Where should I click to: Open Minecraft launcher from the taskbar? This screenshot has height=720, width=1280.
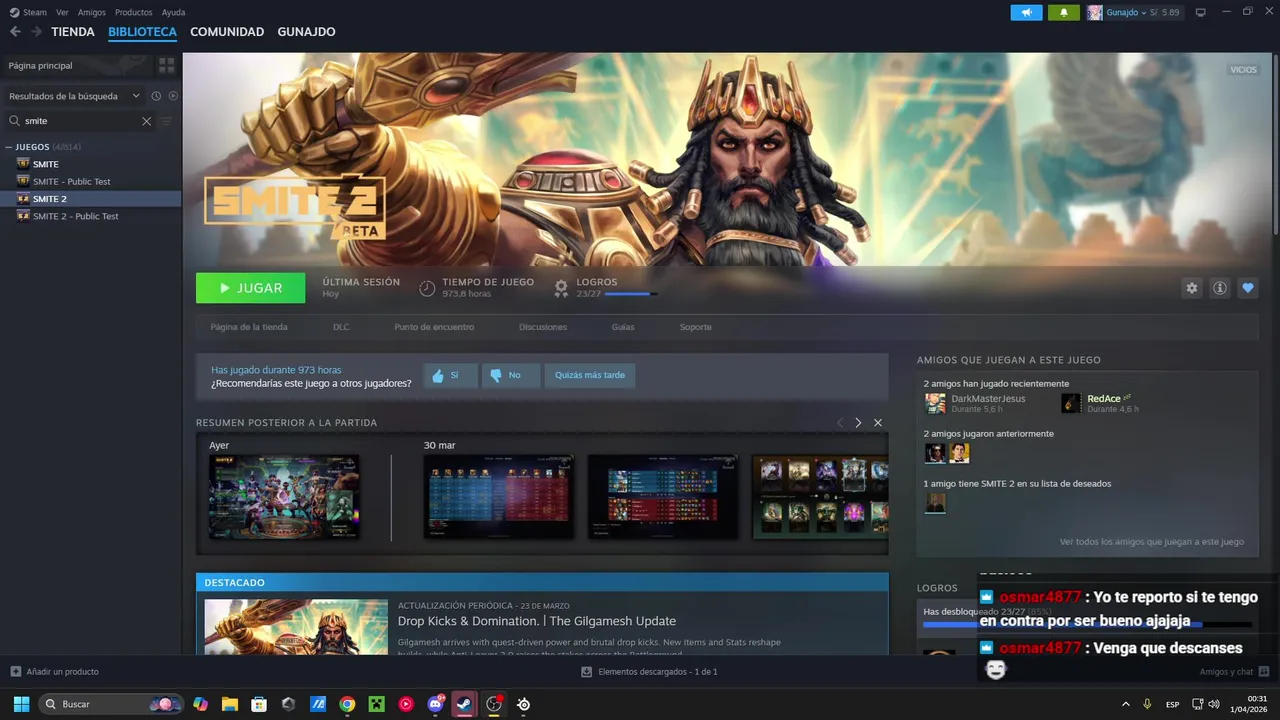pyautogui.click(x=376, y=704)
